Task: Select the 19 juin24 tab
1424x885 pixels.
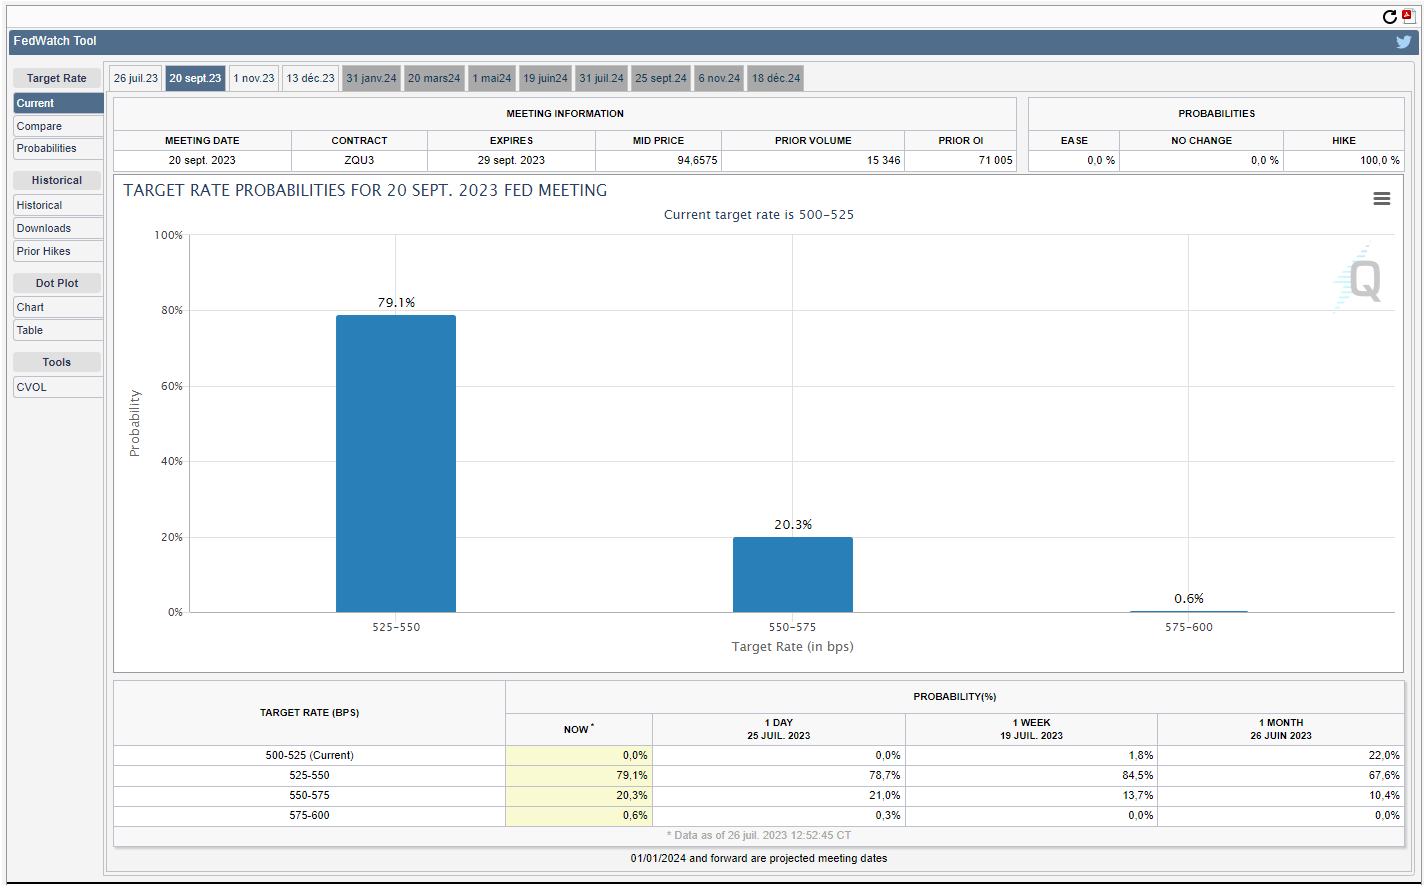Action: pos(545,78)
